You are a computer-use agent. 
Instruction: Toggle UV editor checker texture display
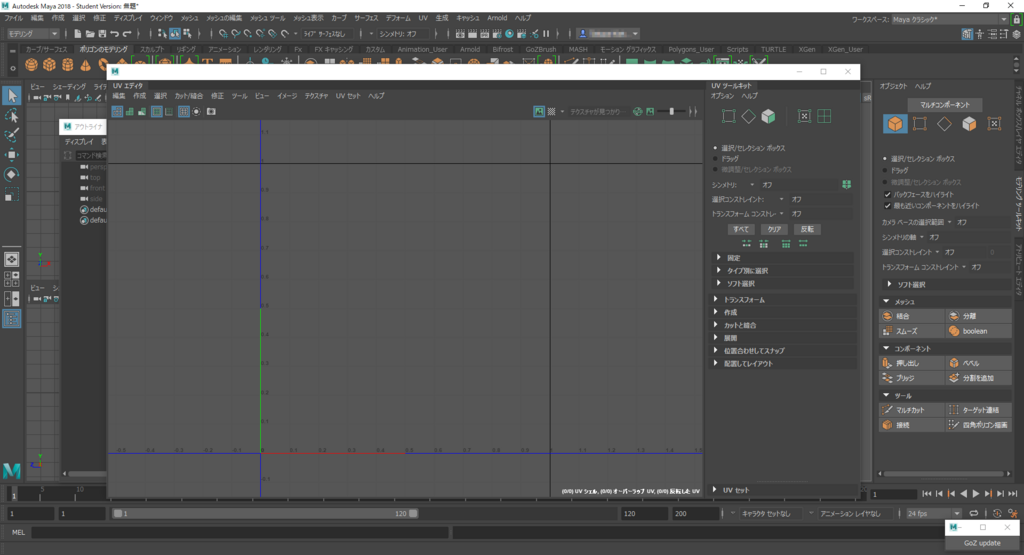(551, 112)
